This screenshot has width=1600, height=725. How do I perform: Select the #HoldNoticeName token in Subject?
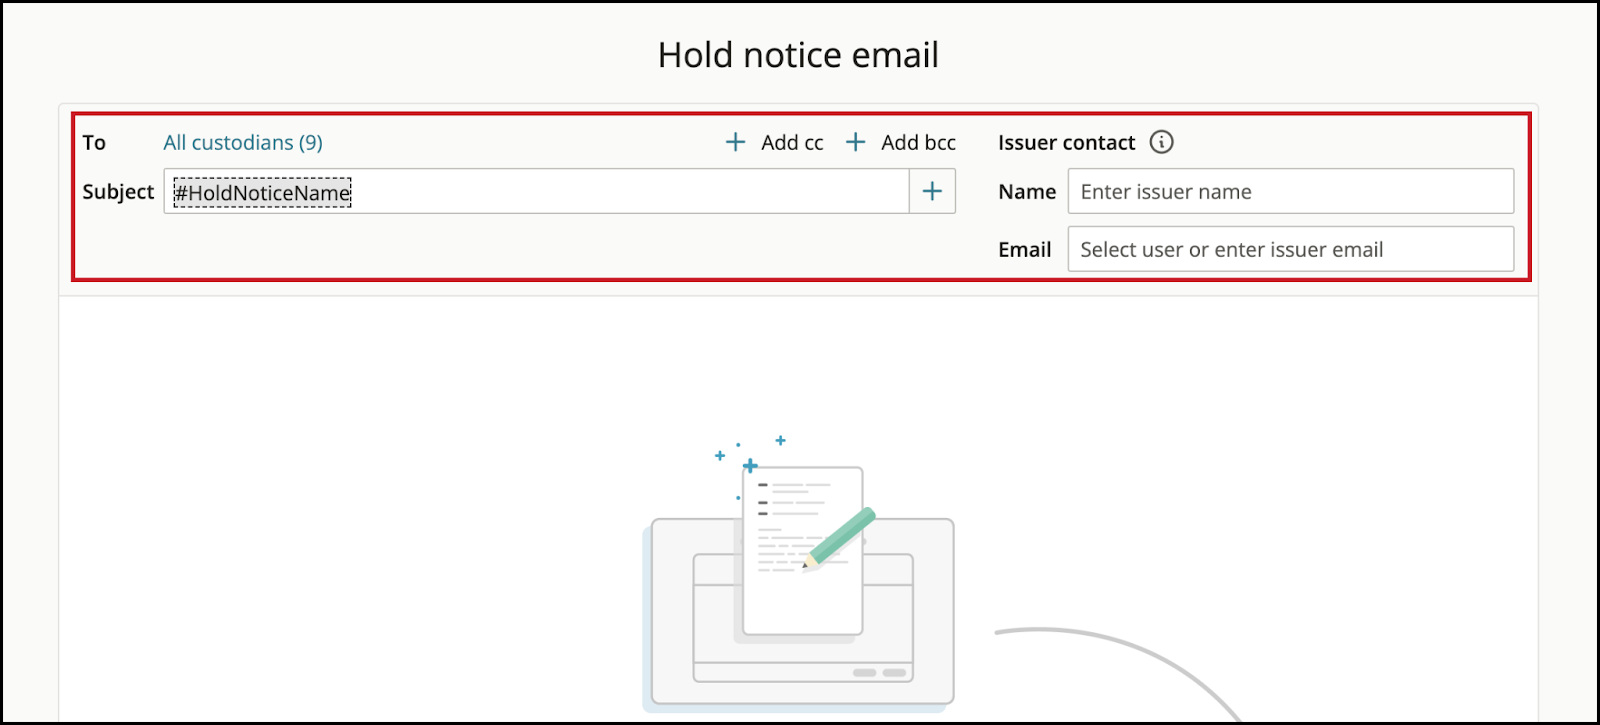262,192
